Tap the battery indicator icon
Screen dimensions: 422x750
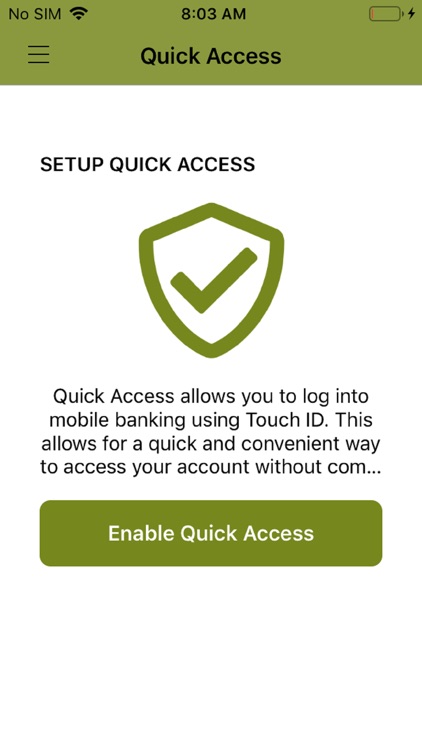[x=385, y=14]
